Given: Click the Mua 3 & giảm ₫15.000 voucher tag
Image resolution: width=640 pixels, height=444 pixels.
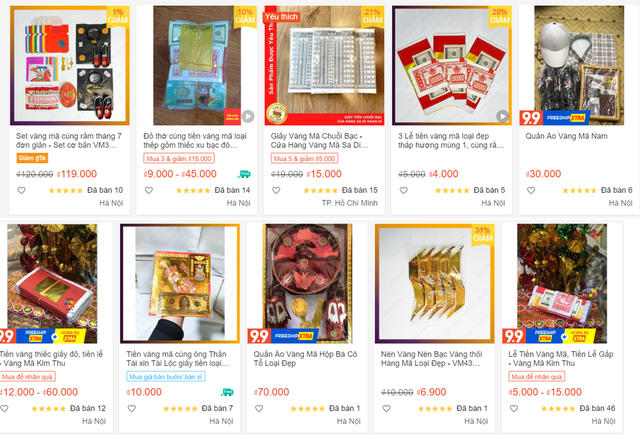Looking at the screenshot, I should 179,158.
